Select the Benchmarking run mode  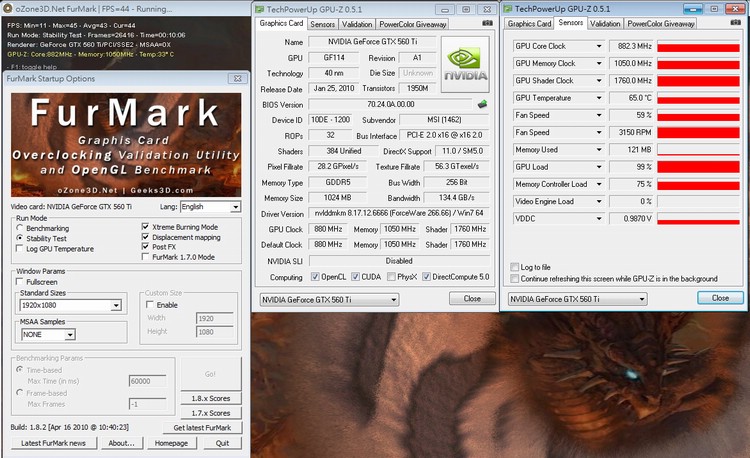20,228
